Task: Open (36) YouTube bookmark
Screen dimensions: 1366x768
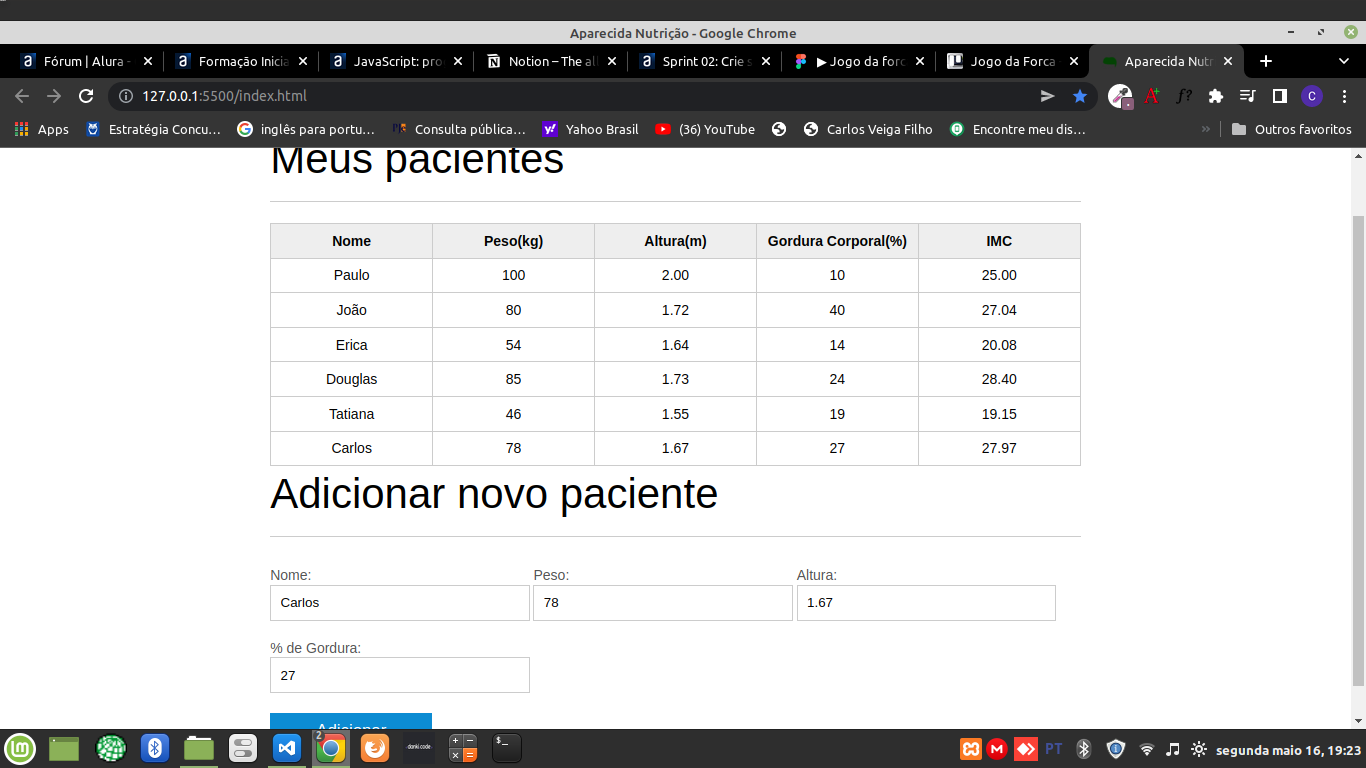Action: pos(705,129)
